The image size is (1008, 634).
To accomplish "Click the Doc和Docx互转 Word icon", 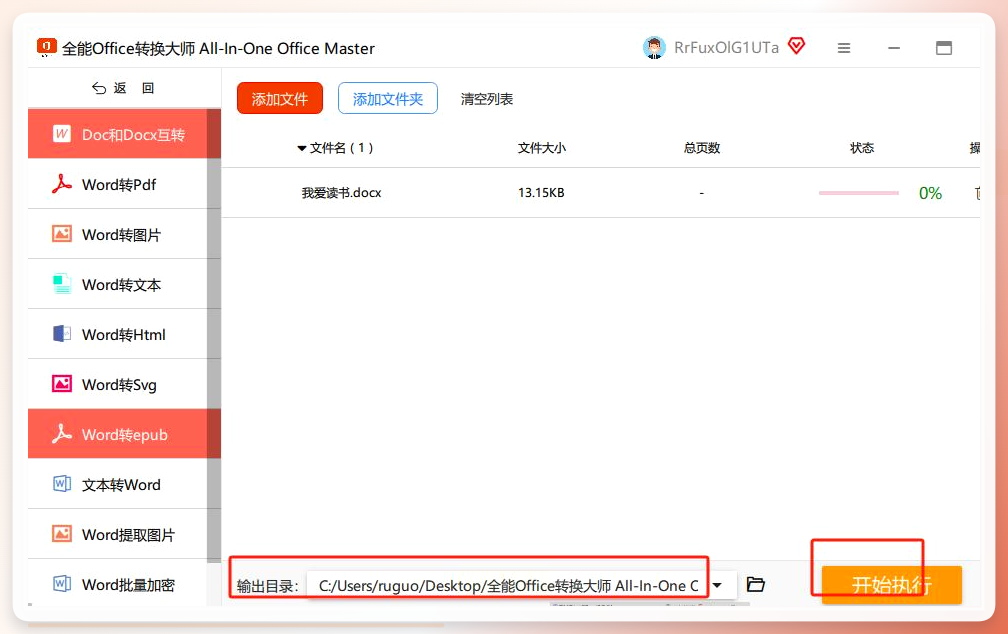I will [x=62, y=134].
